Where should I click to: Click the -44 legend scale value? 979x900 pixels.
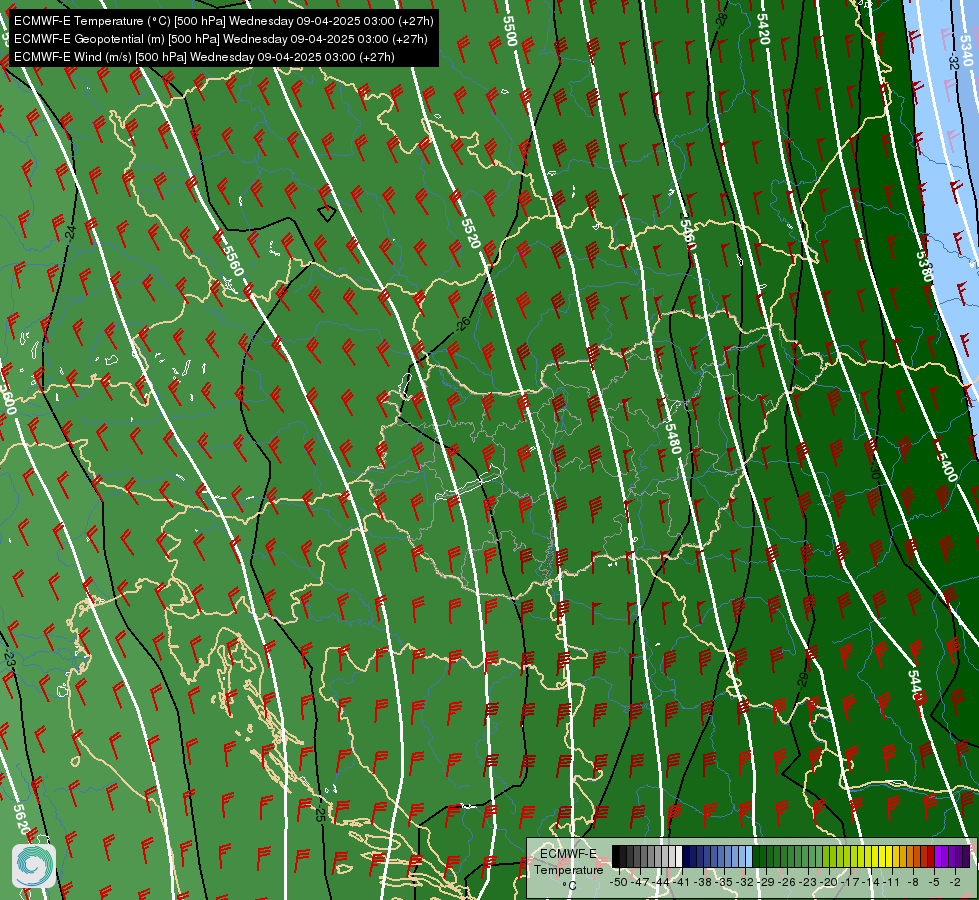click(x=661, y=882)
